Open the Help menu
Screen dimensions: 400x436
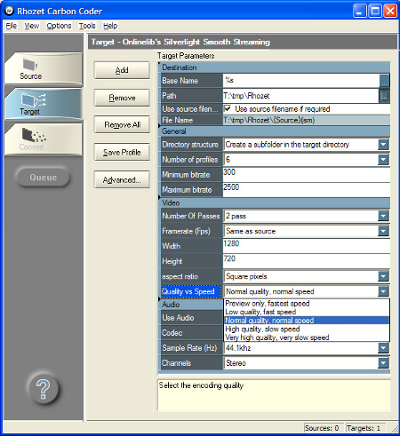[x=110, y=26]
